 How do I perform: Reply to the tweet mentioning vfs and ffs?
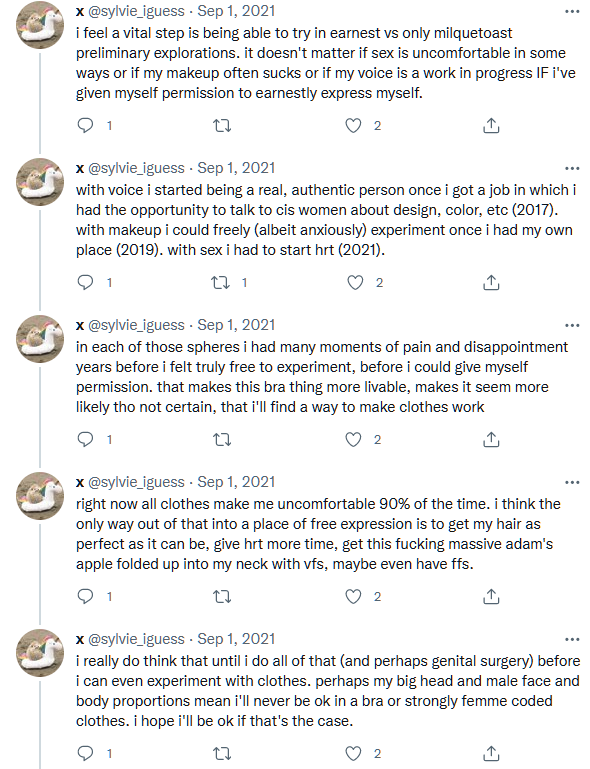[x=86, y=596]
